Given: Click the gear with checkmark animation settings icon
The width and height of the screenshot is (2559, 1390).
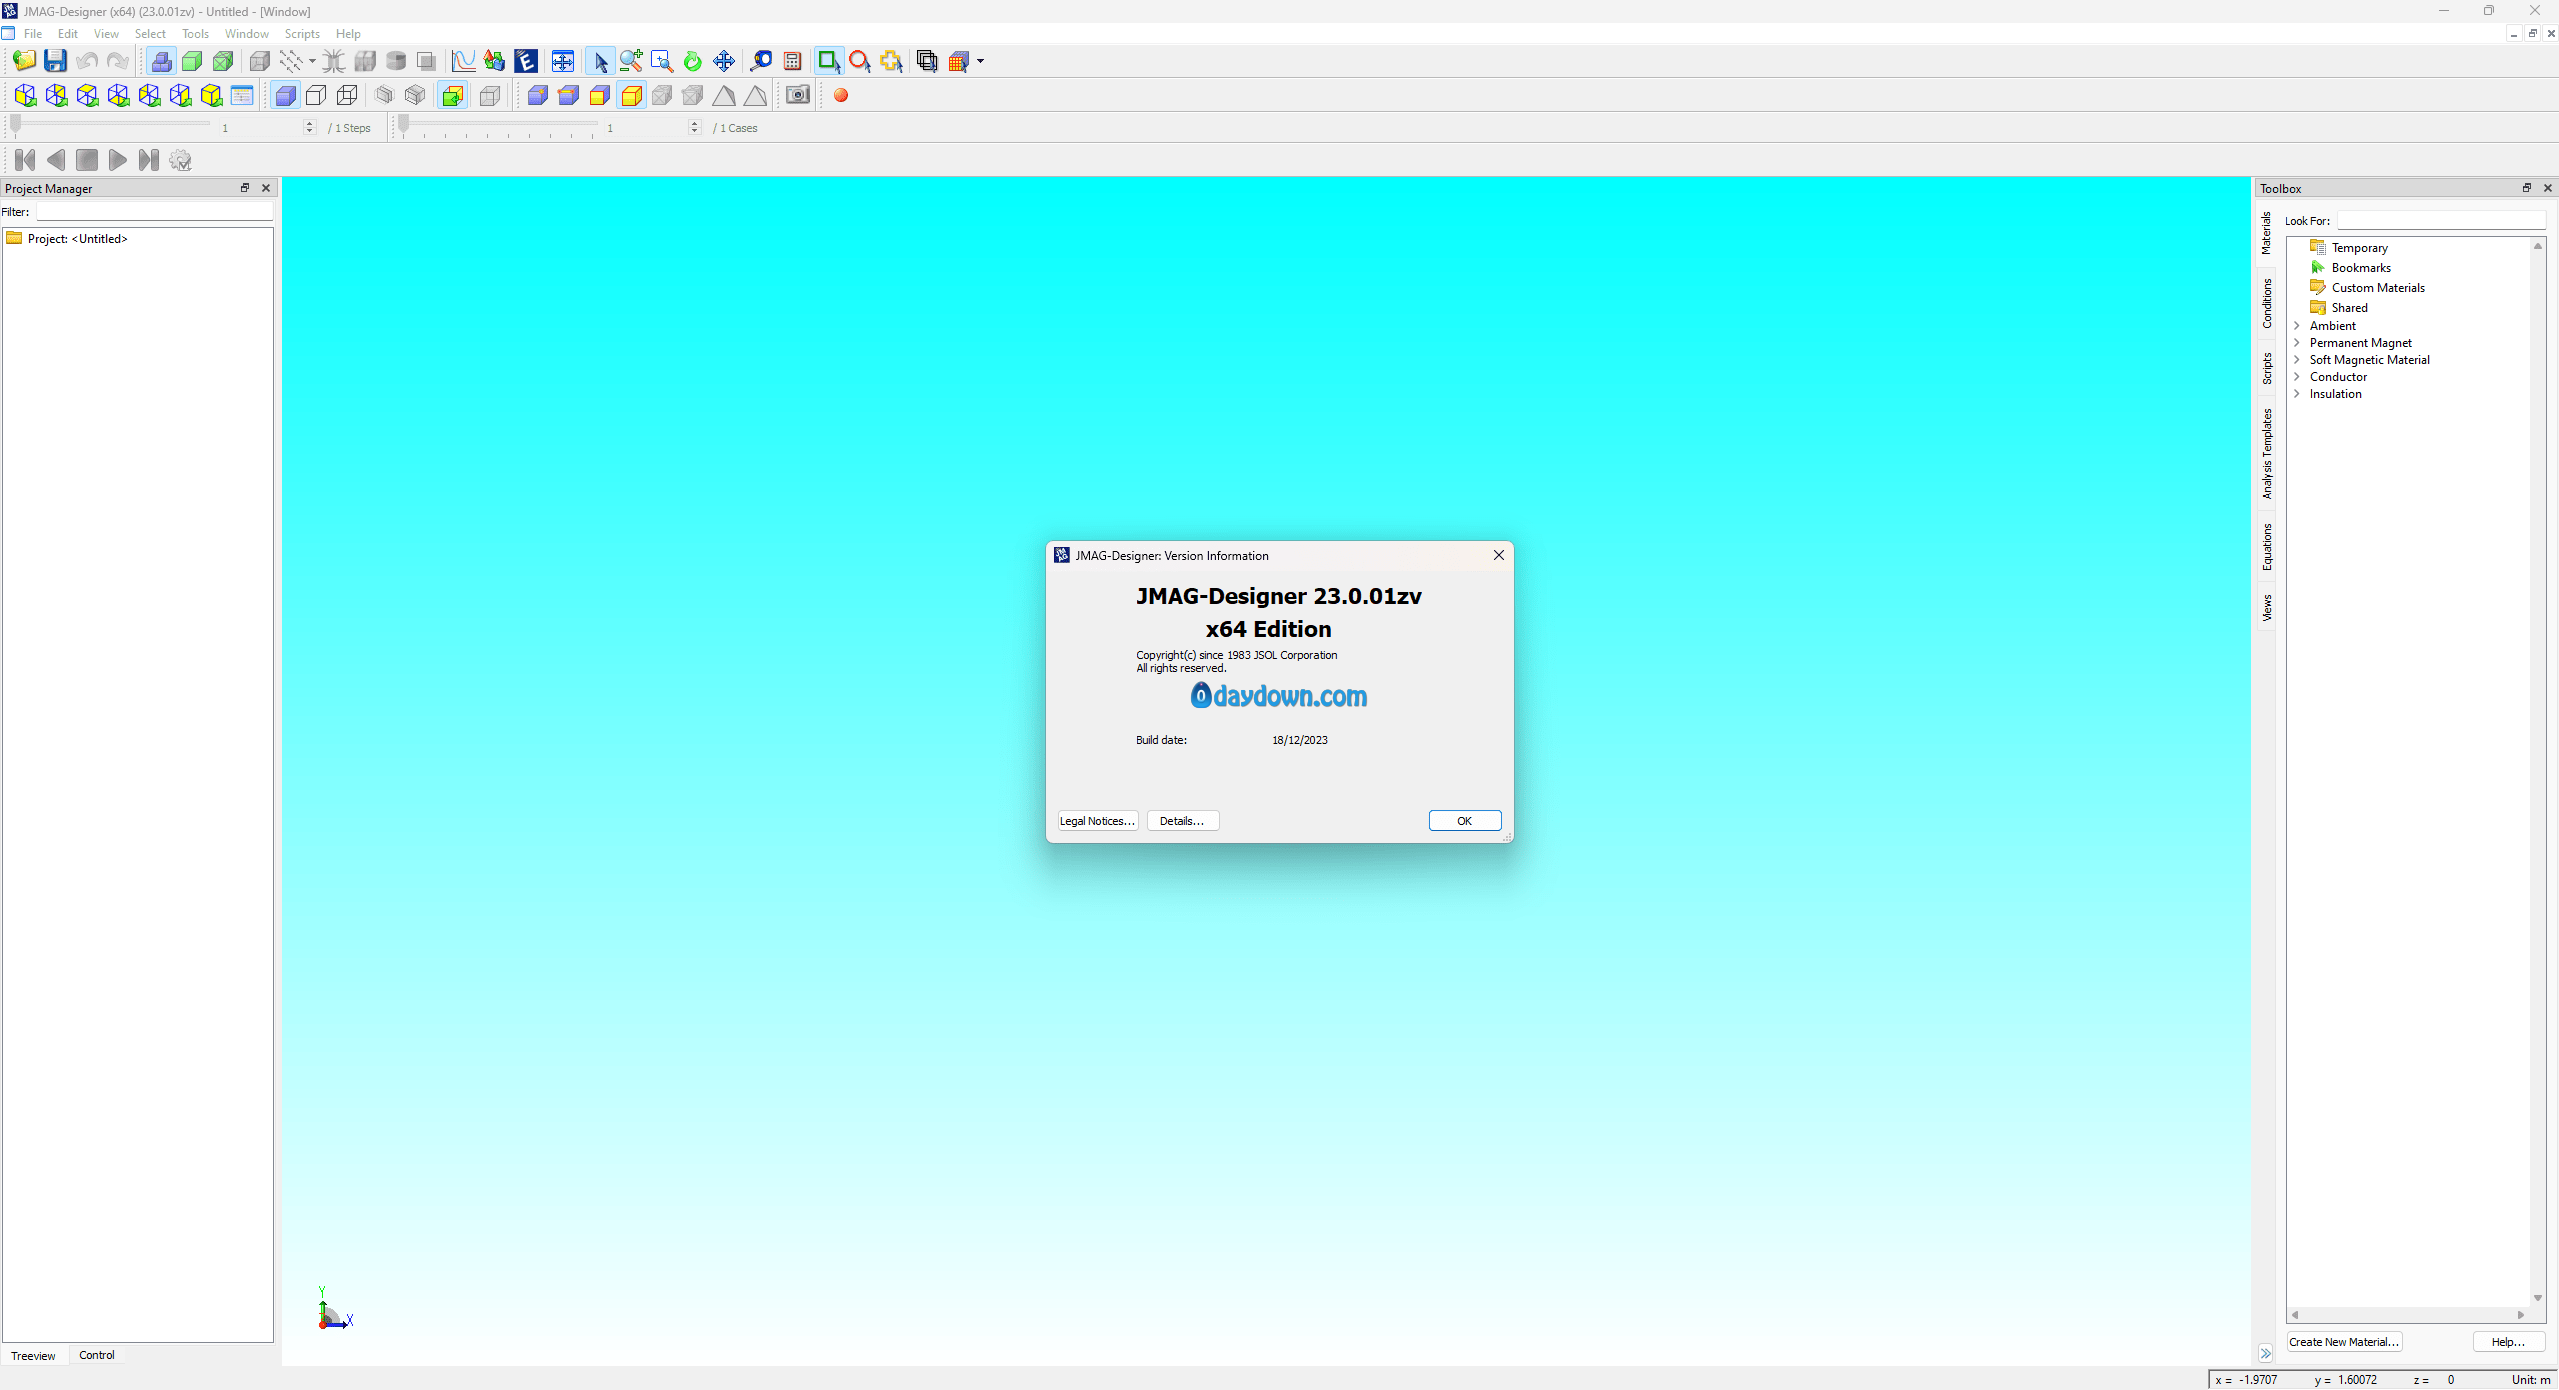Looking at the screenshot, I should point(180,160).
